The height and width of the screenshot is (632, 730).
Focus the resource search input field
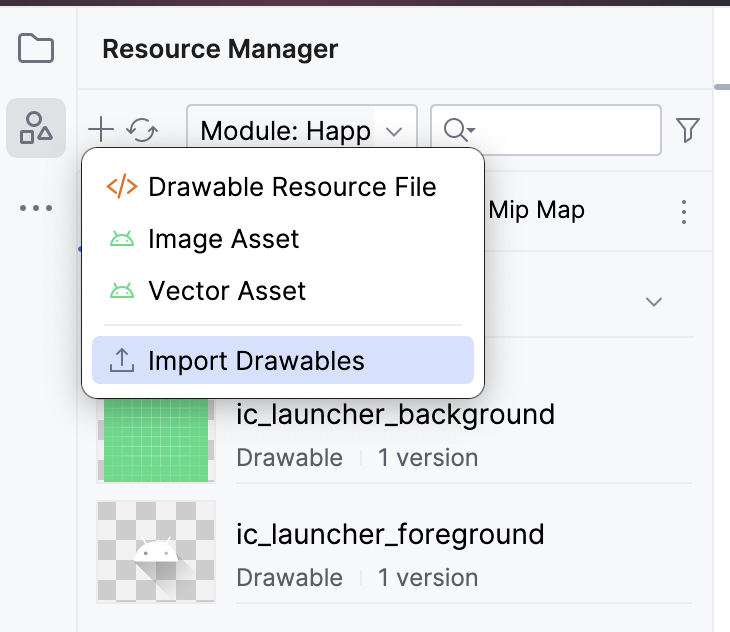pos(565,130)
